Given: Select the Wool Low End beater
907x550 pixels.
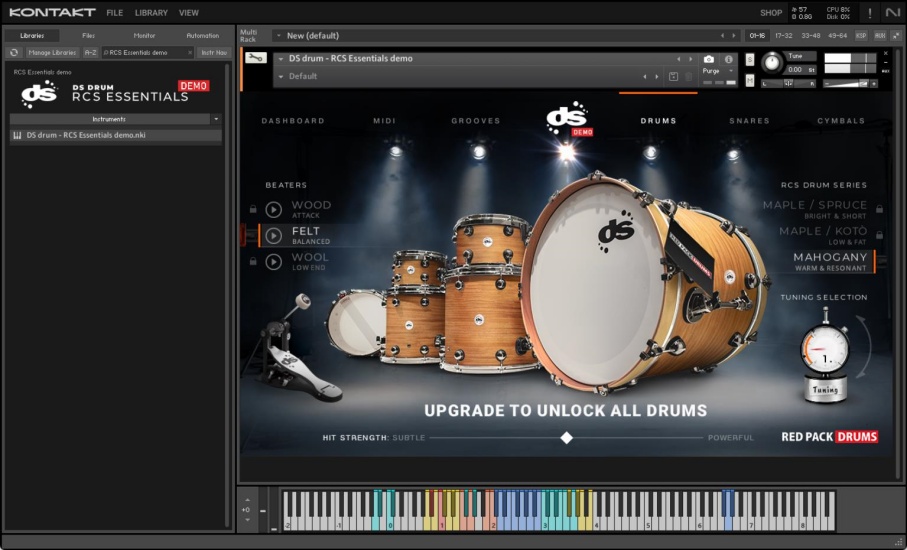Looking at the screenshot, I should [x=309, y=261].
